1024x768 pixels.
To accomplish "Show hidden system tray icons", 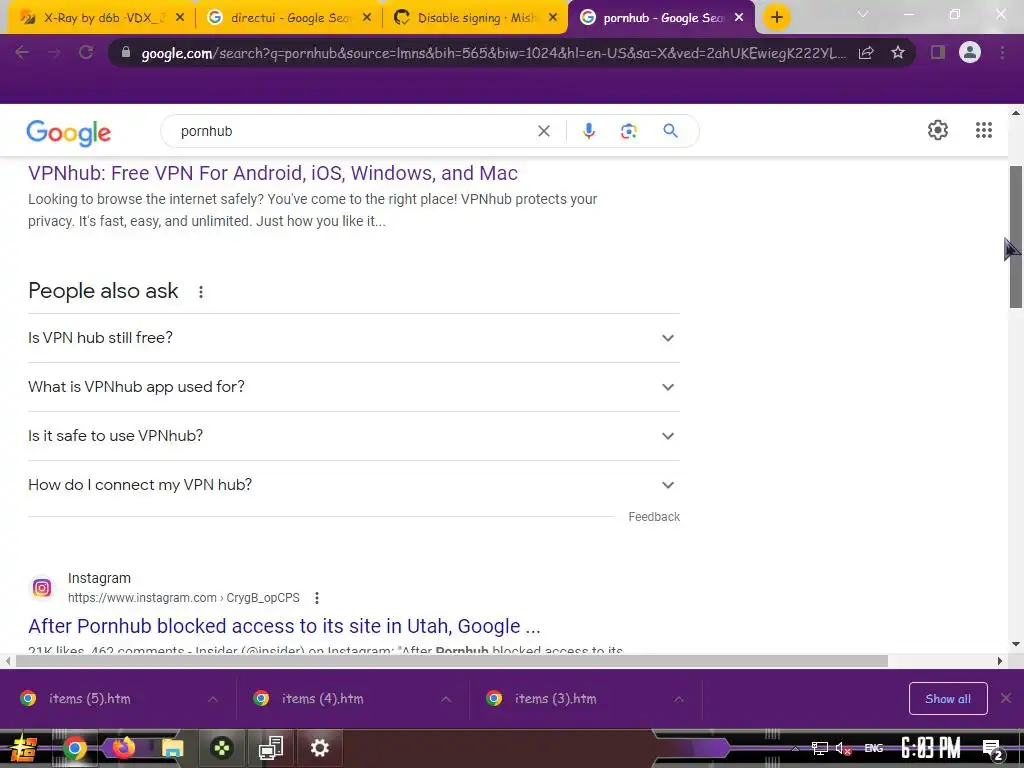I will [794, 748].
